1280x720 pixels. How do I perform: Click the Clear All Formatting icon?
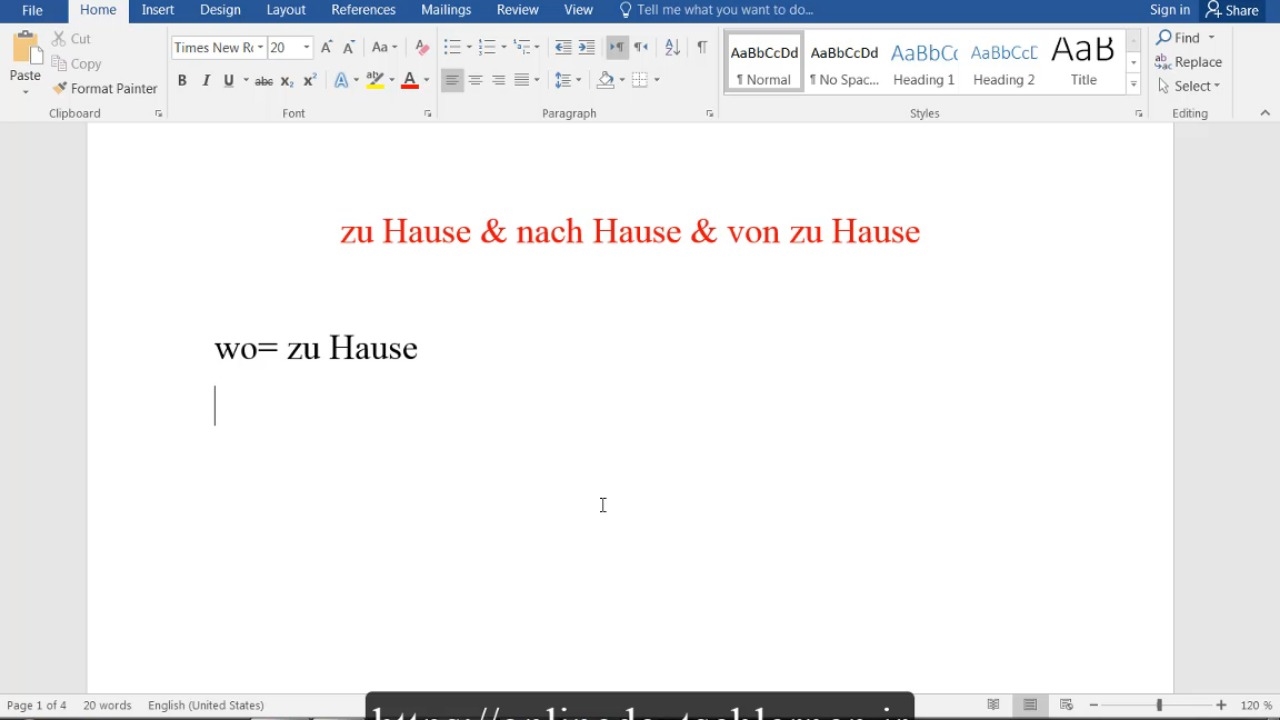point(422,47)
